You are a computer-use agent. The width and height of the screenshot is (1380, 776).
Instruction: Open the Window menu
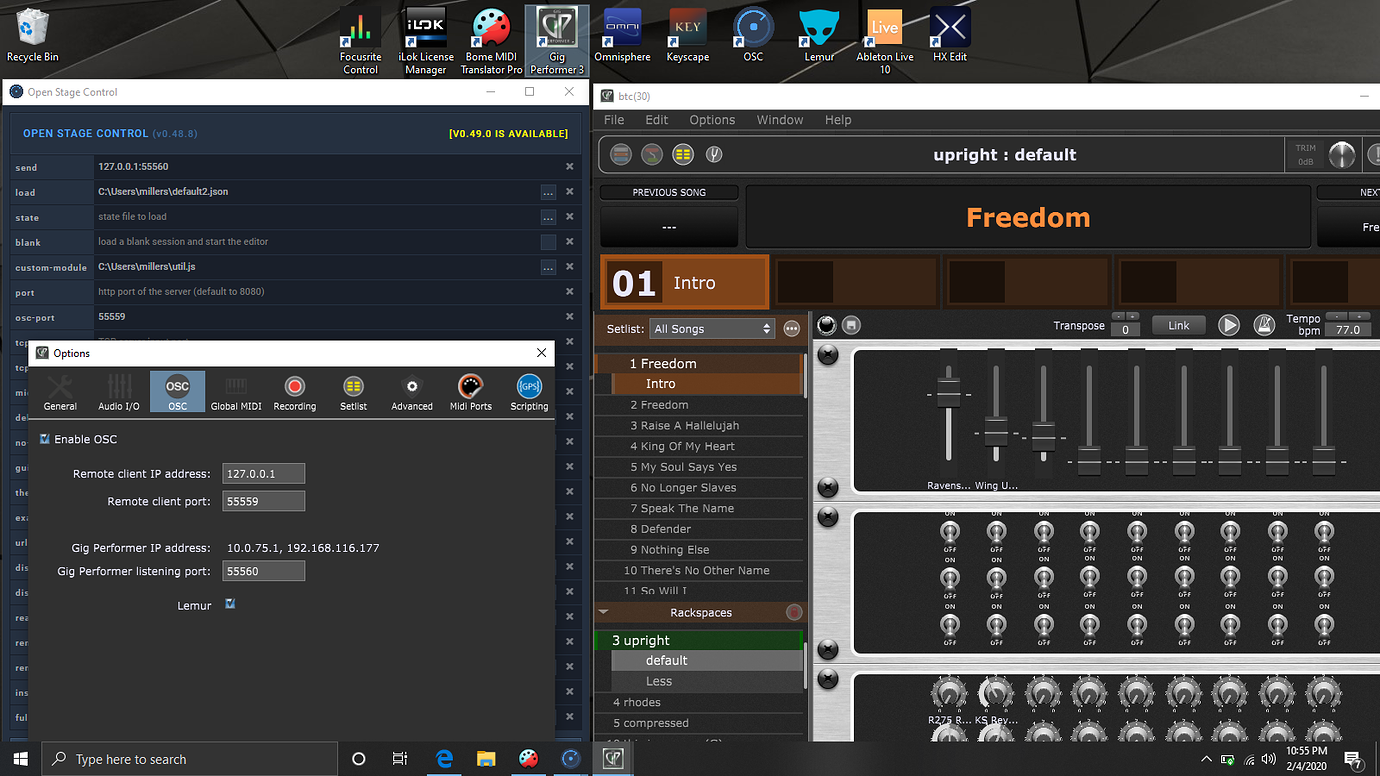(779, 120)
